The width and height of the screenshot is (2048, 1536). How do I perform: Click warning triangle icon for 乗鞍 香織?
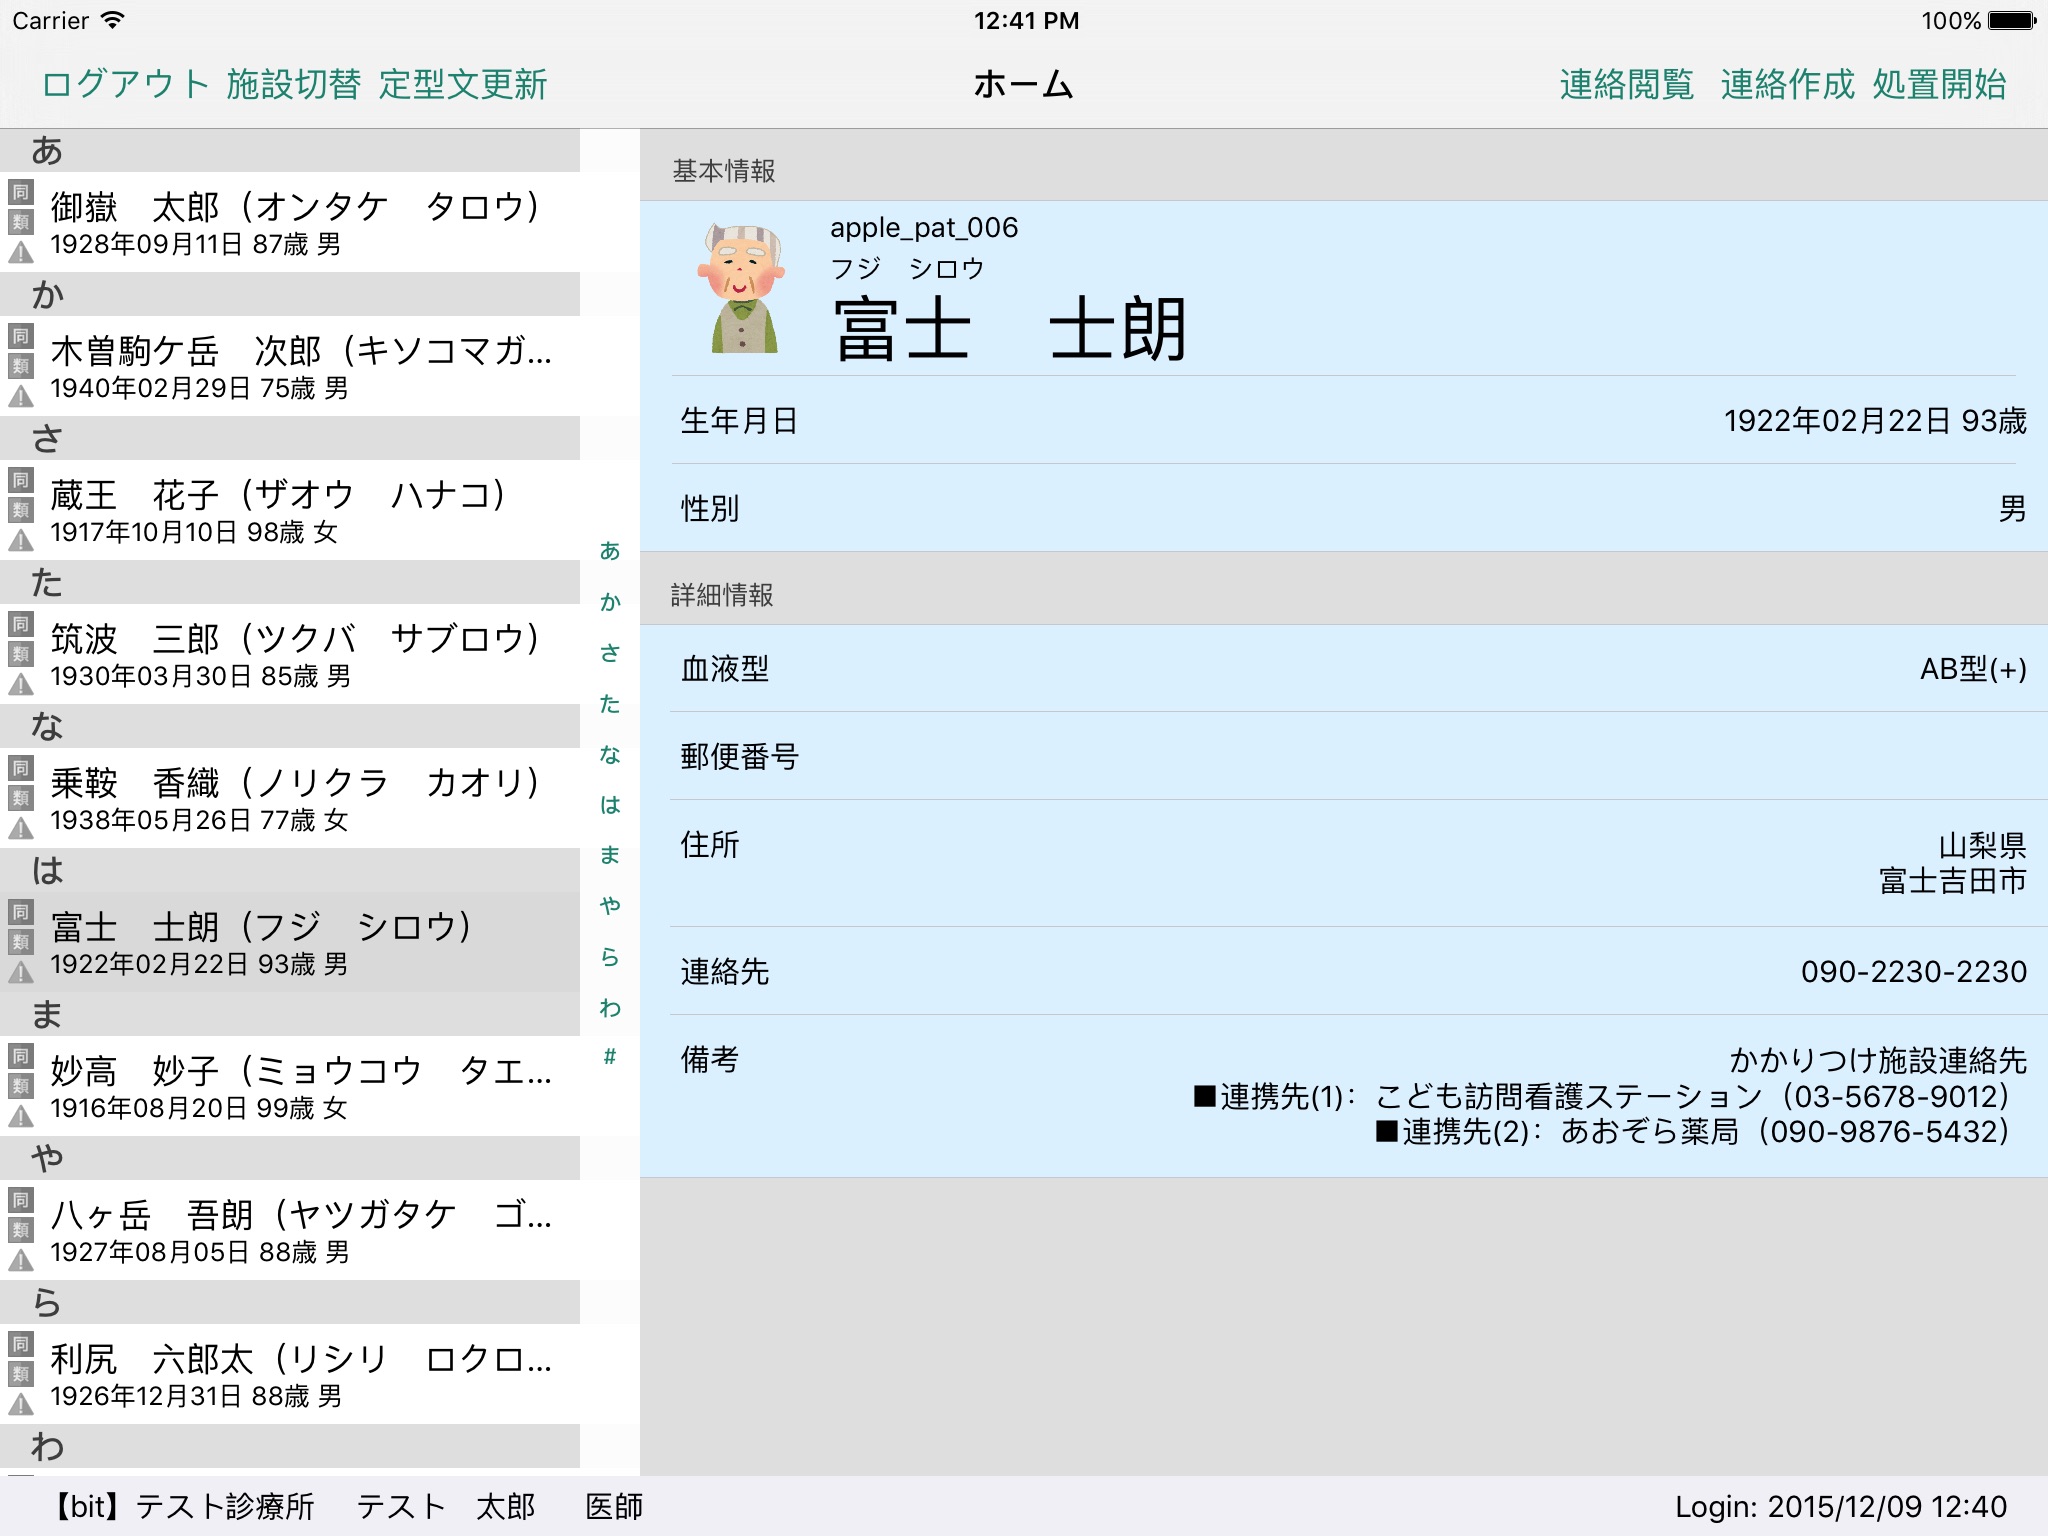(21, 829)
